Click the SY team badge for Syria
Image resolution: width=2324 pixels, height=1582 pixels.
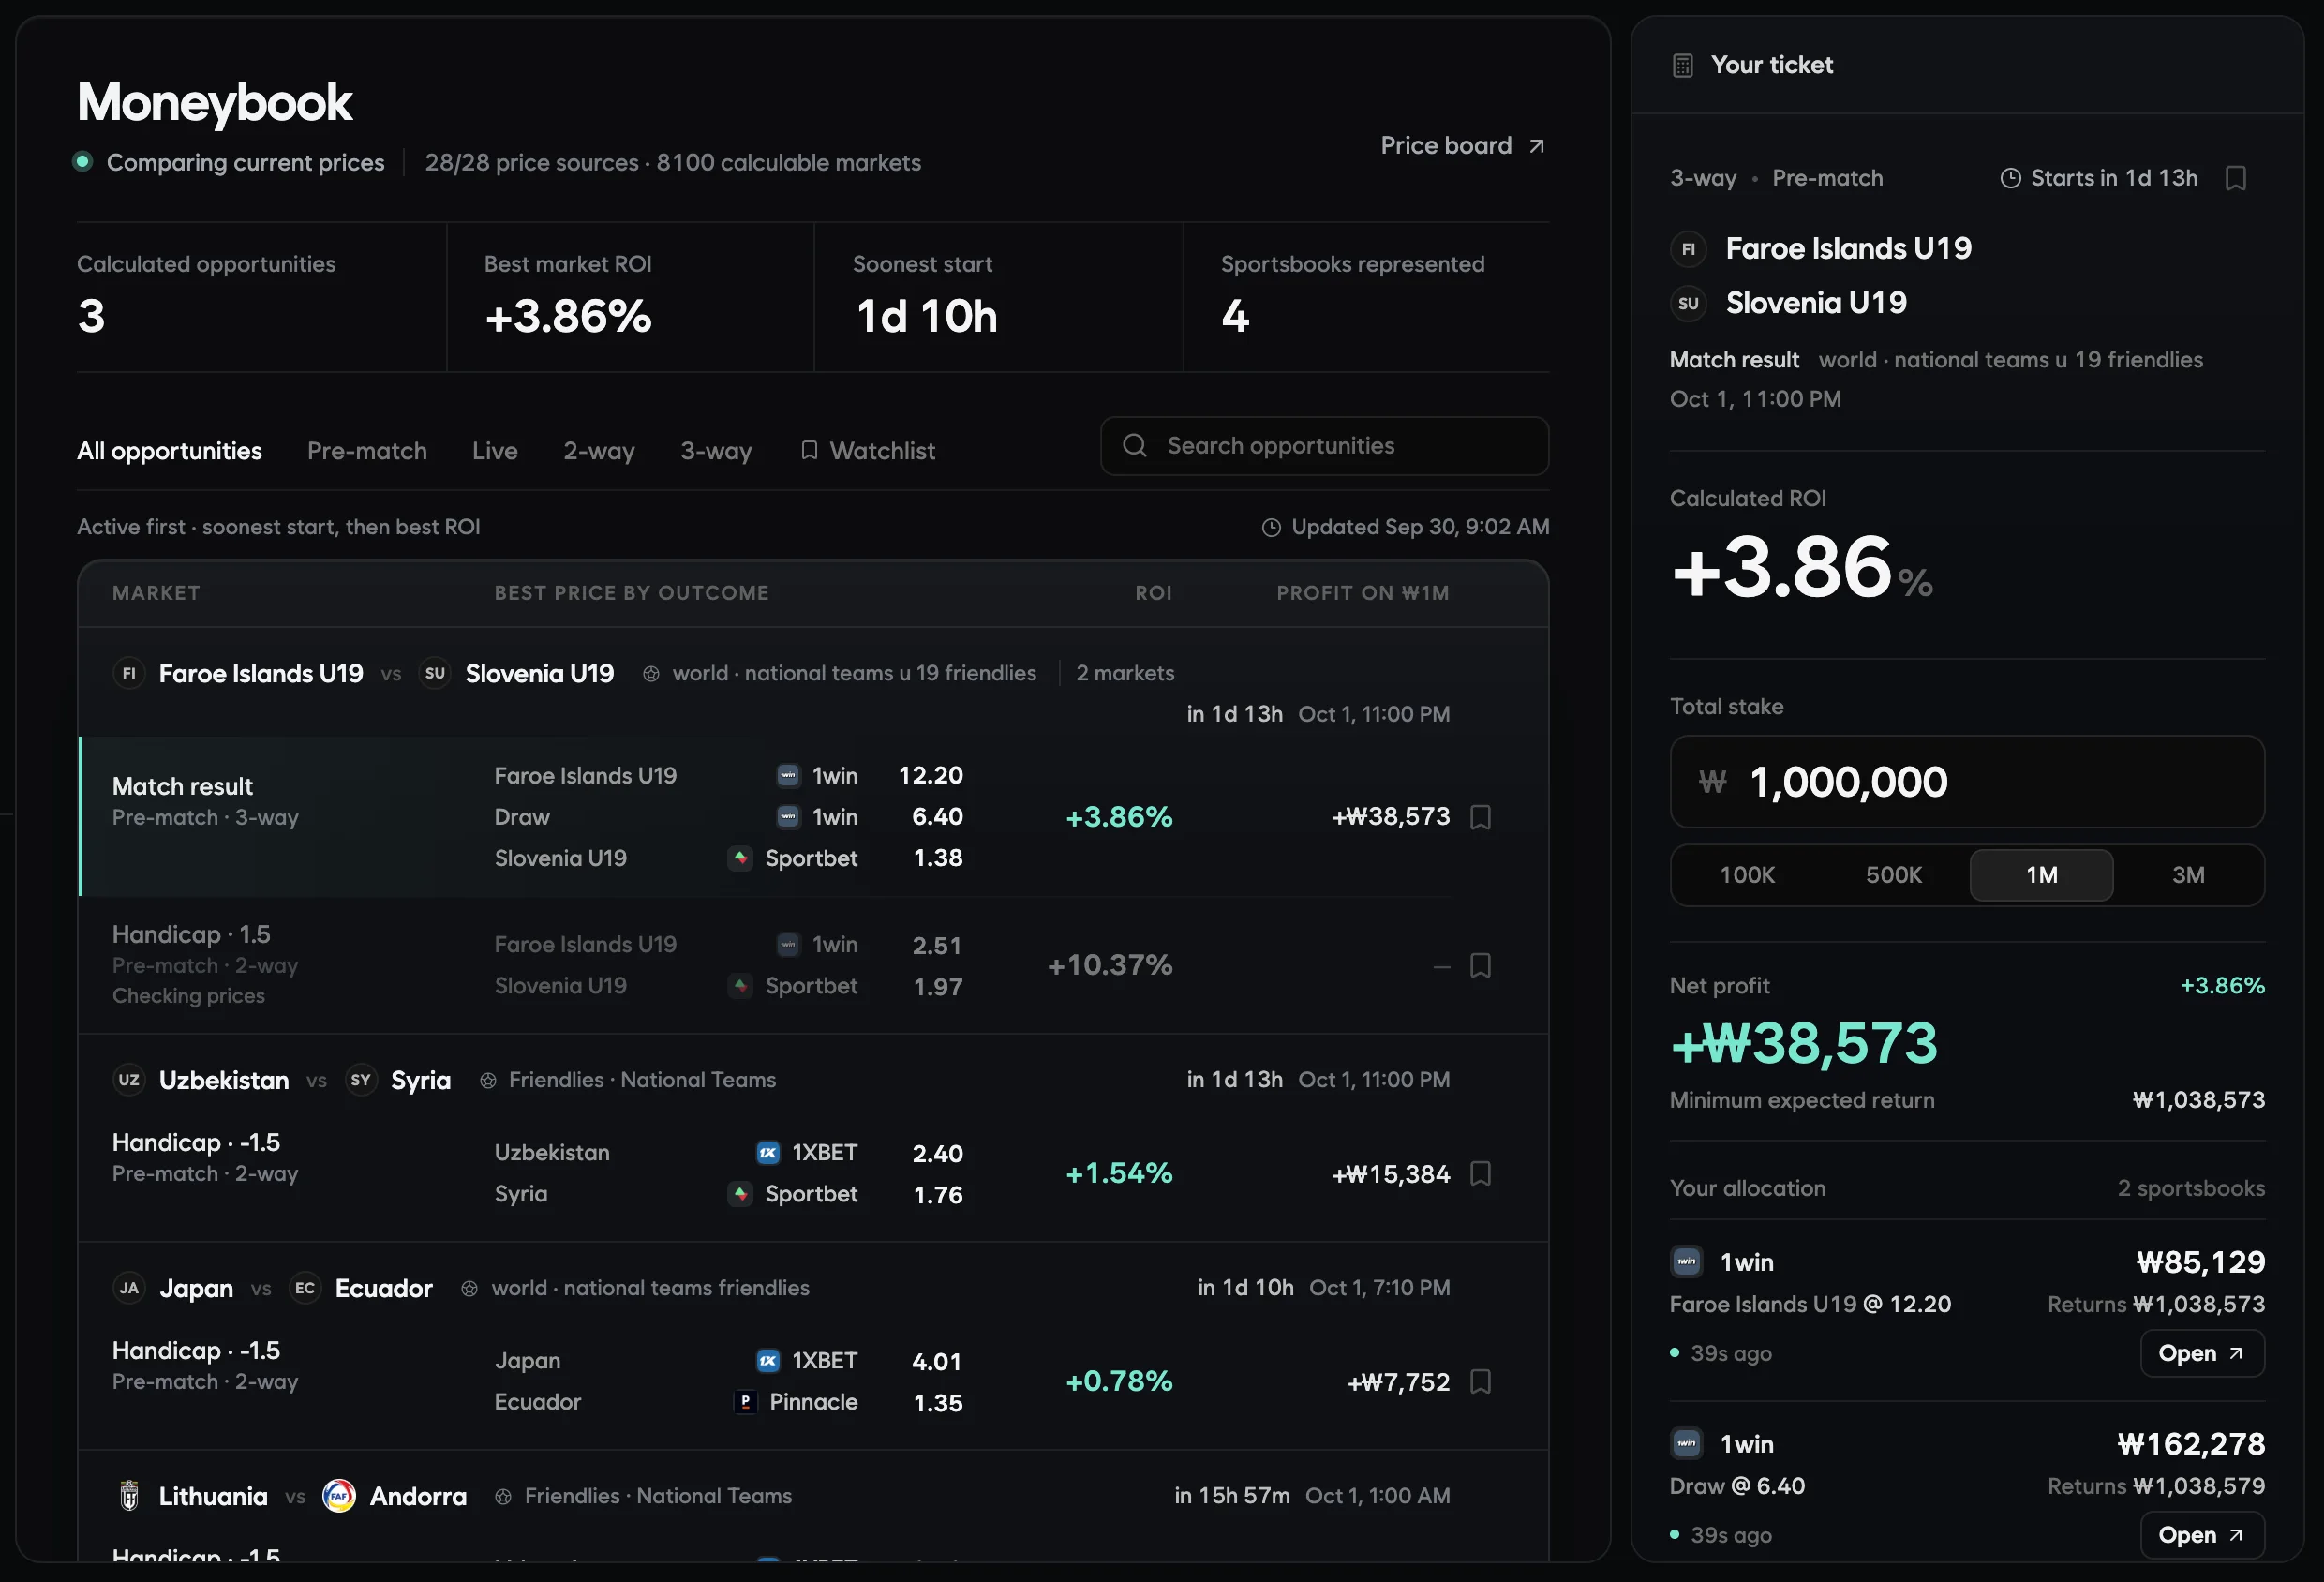click(361, 1080)
